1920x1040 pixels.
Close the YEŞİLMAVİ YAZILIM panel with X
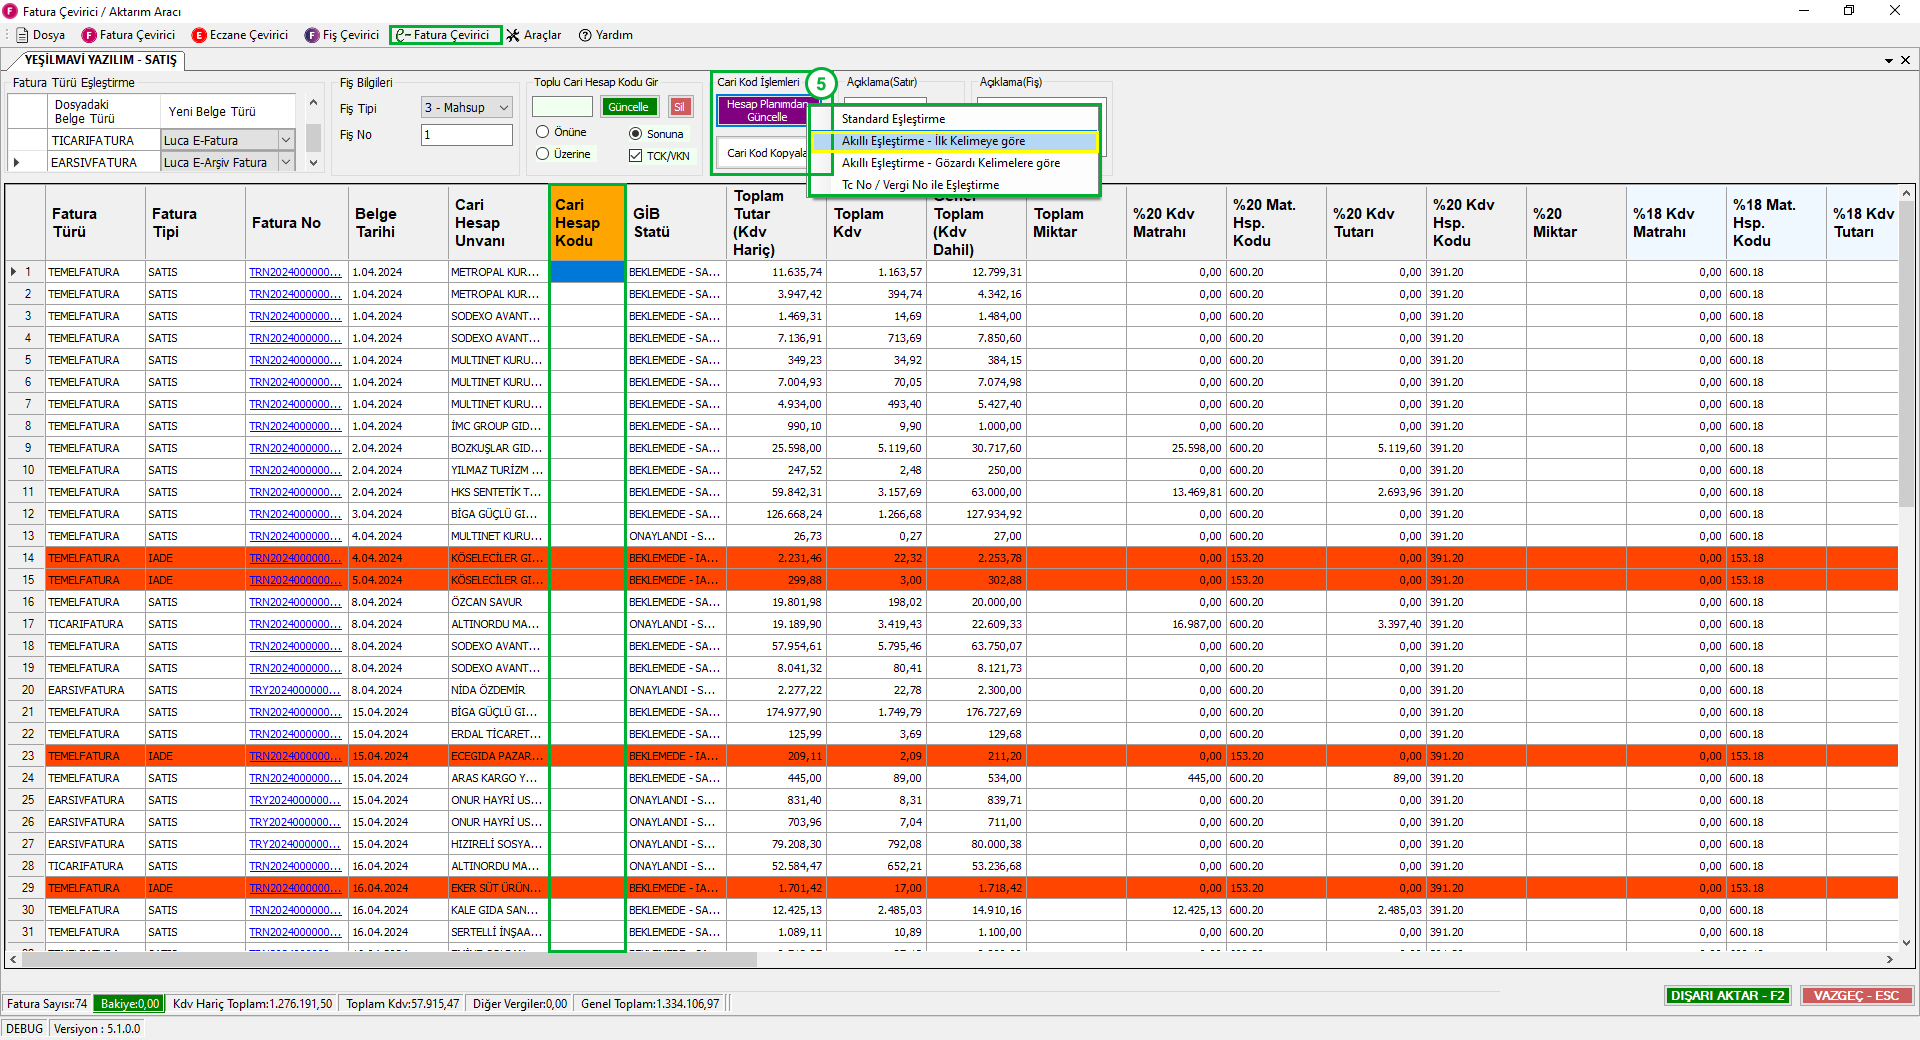(x=1905, y=60)
